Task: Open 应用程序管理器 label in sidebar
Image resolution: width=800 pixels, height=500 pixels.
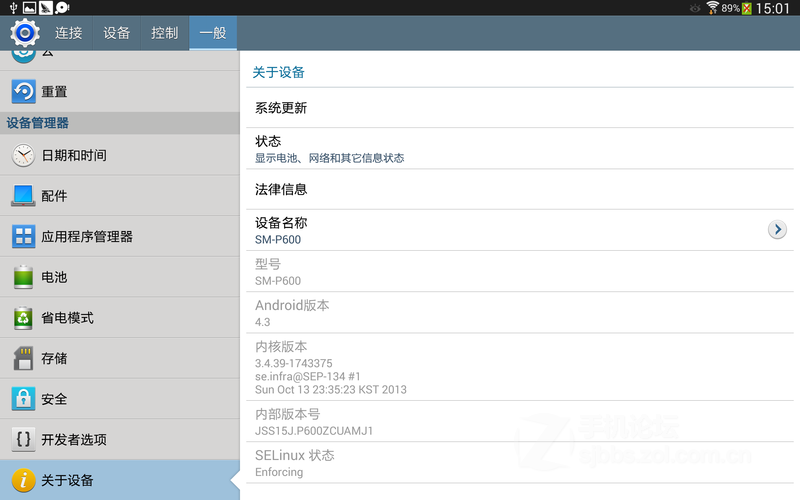Action: click(87, 237)
